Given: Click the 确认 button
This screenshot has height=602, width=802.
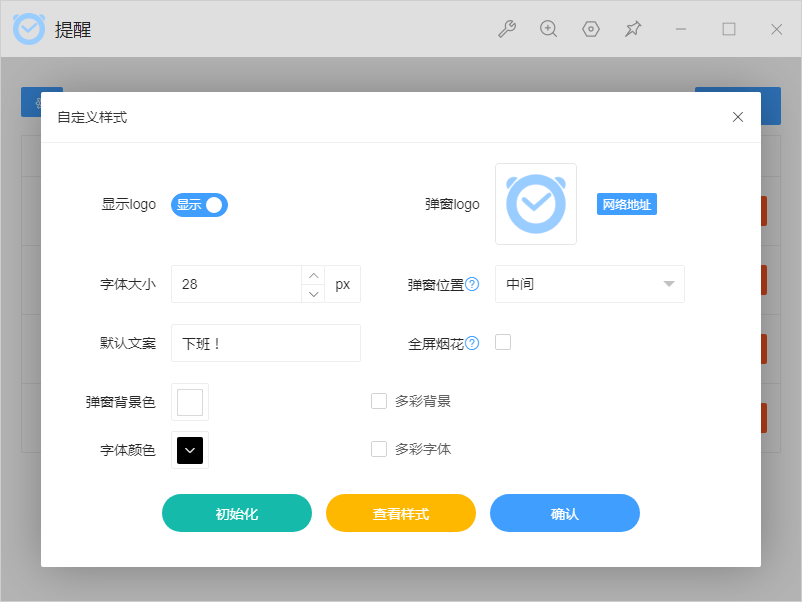Looking at the screenshot, I should 565,513.
